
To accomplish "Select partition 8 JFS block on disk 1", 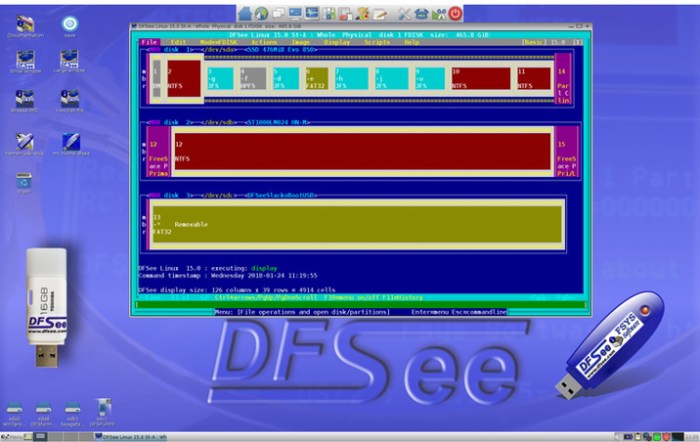I will tap(392, 79).
